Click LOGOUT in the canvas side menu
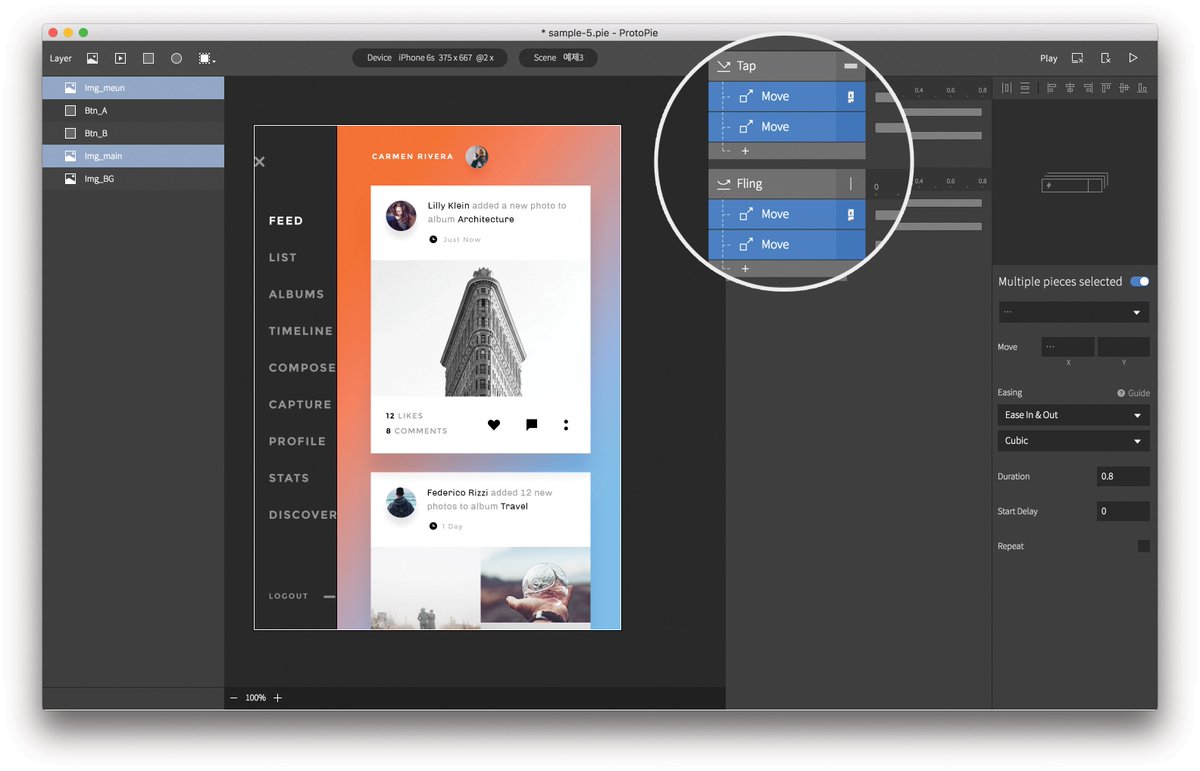The height and width of the screenshot is (771, 1200). pyautogui.click(x=289, y=596)
